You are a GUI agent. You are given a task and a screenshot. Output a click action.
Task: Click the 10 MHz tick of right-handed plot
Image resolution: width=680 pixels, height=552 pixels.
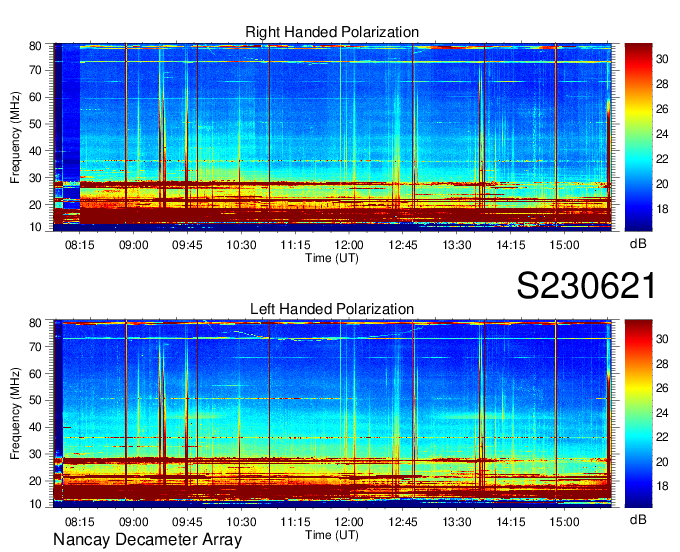pos(35,227)
